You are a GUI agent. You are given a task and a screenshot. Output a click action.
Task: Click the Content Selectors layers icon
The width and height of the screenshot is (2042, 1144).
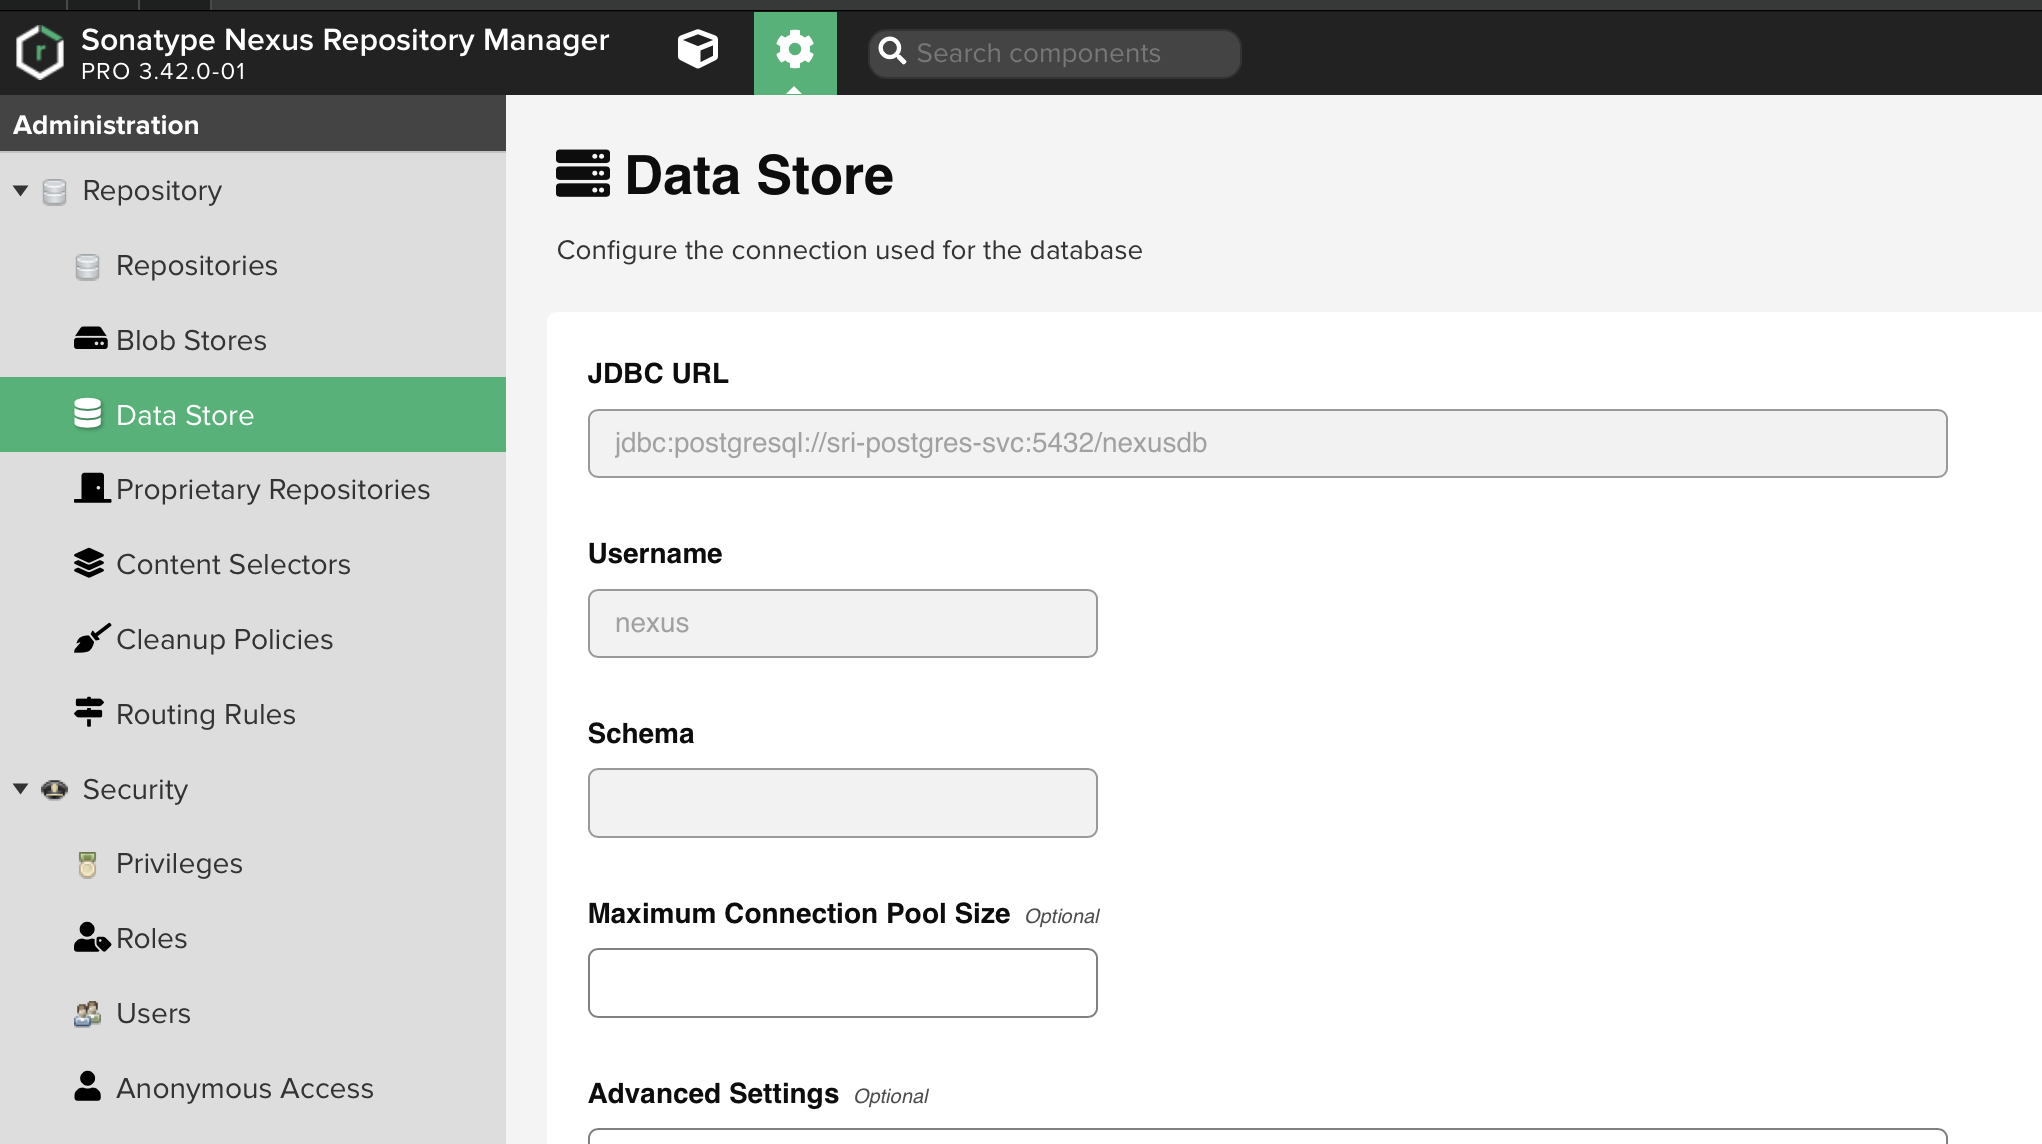[x=89, y=563]
